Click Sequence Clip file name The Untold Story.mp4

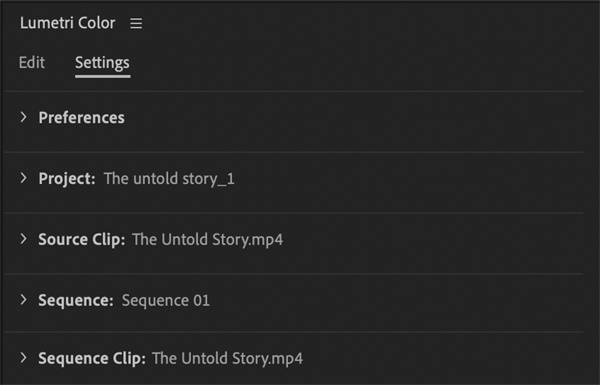click(227, 359)
